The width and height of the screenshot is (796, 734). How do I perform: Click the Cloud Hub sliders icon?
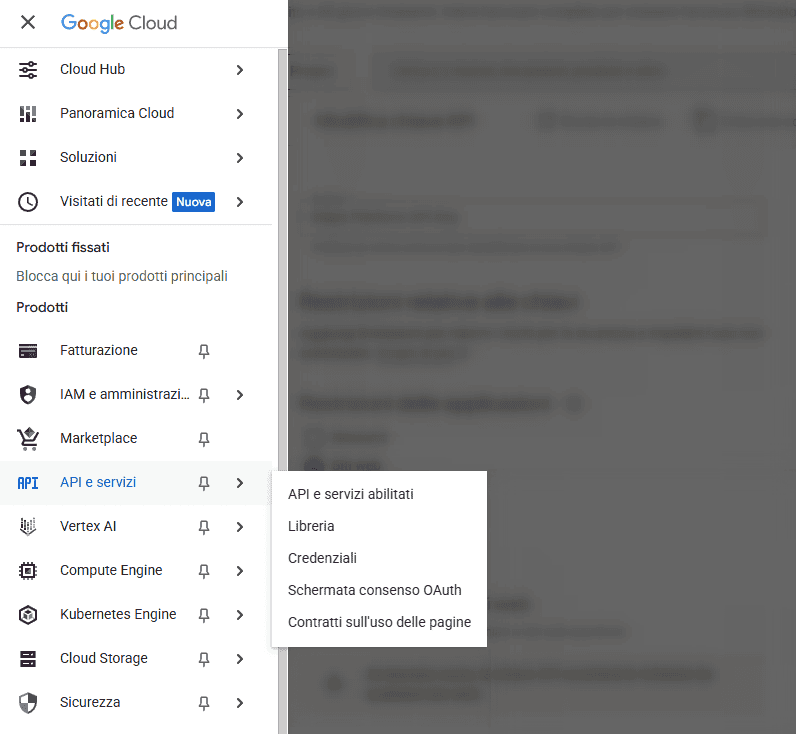pos(28,70)
